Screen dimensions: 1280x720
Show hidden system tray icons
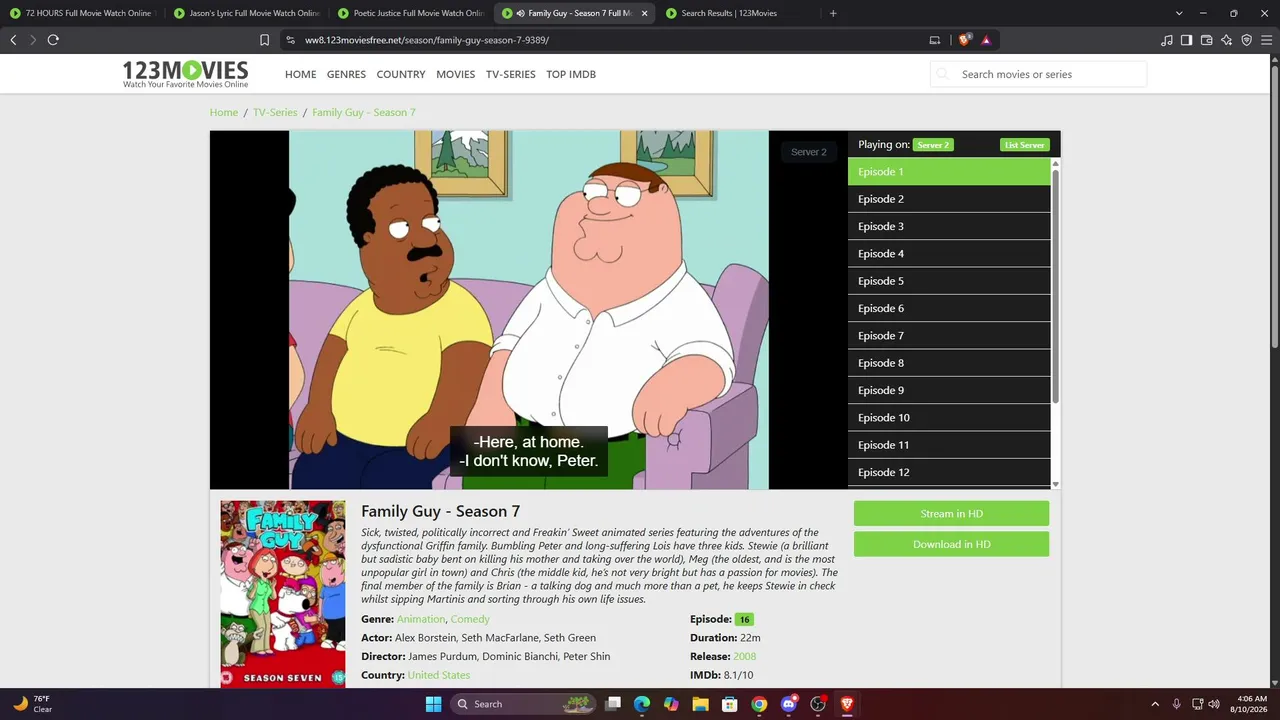pyautogui.click(x=1155, y=704)
